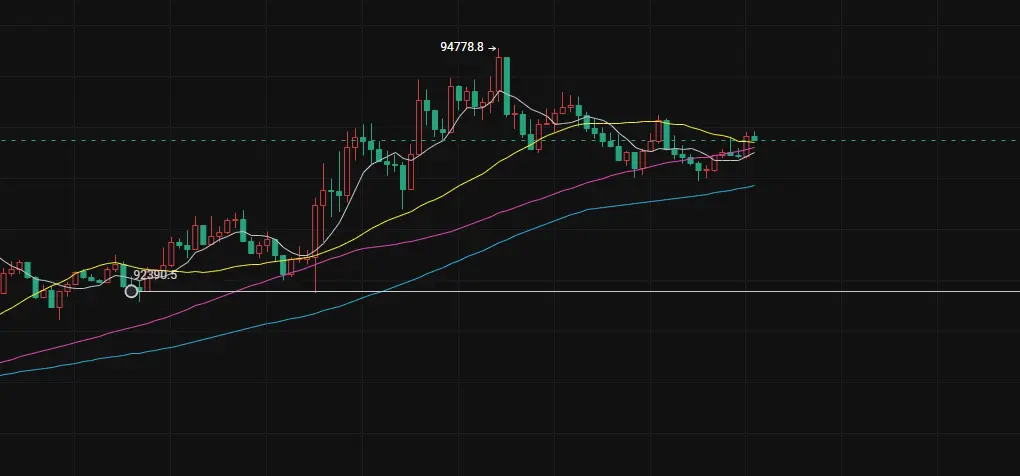Click the 94778.8 high price label
The image size is (1020, 476).
(462, 47)
